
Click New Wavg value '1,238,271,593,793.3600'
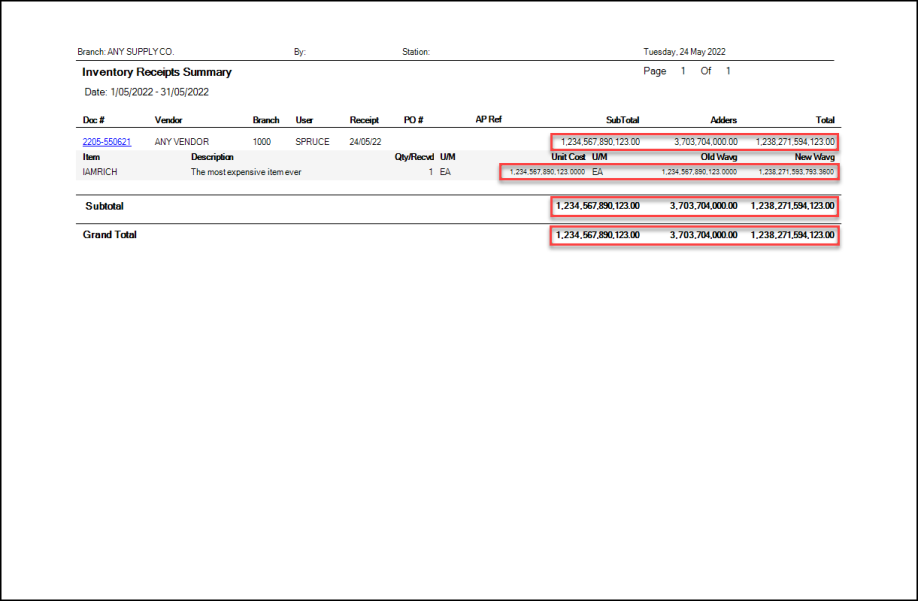(x=796, y=172)
